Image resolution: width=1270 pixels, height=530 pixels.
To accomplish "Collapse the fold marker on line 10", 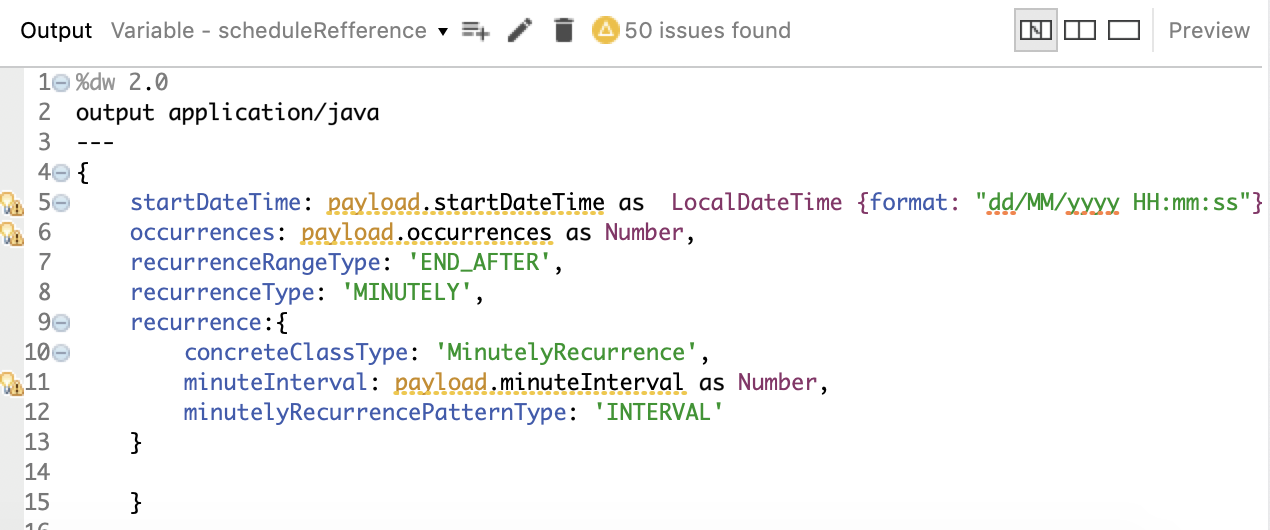I will click(61, 353).
